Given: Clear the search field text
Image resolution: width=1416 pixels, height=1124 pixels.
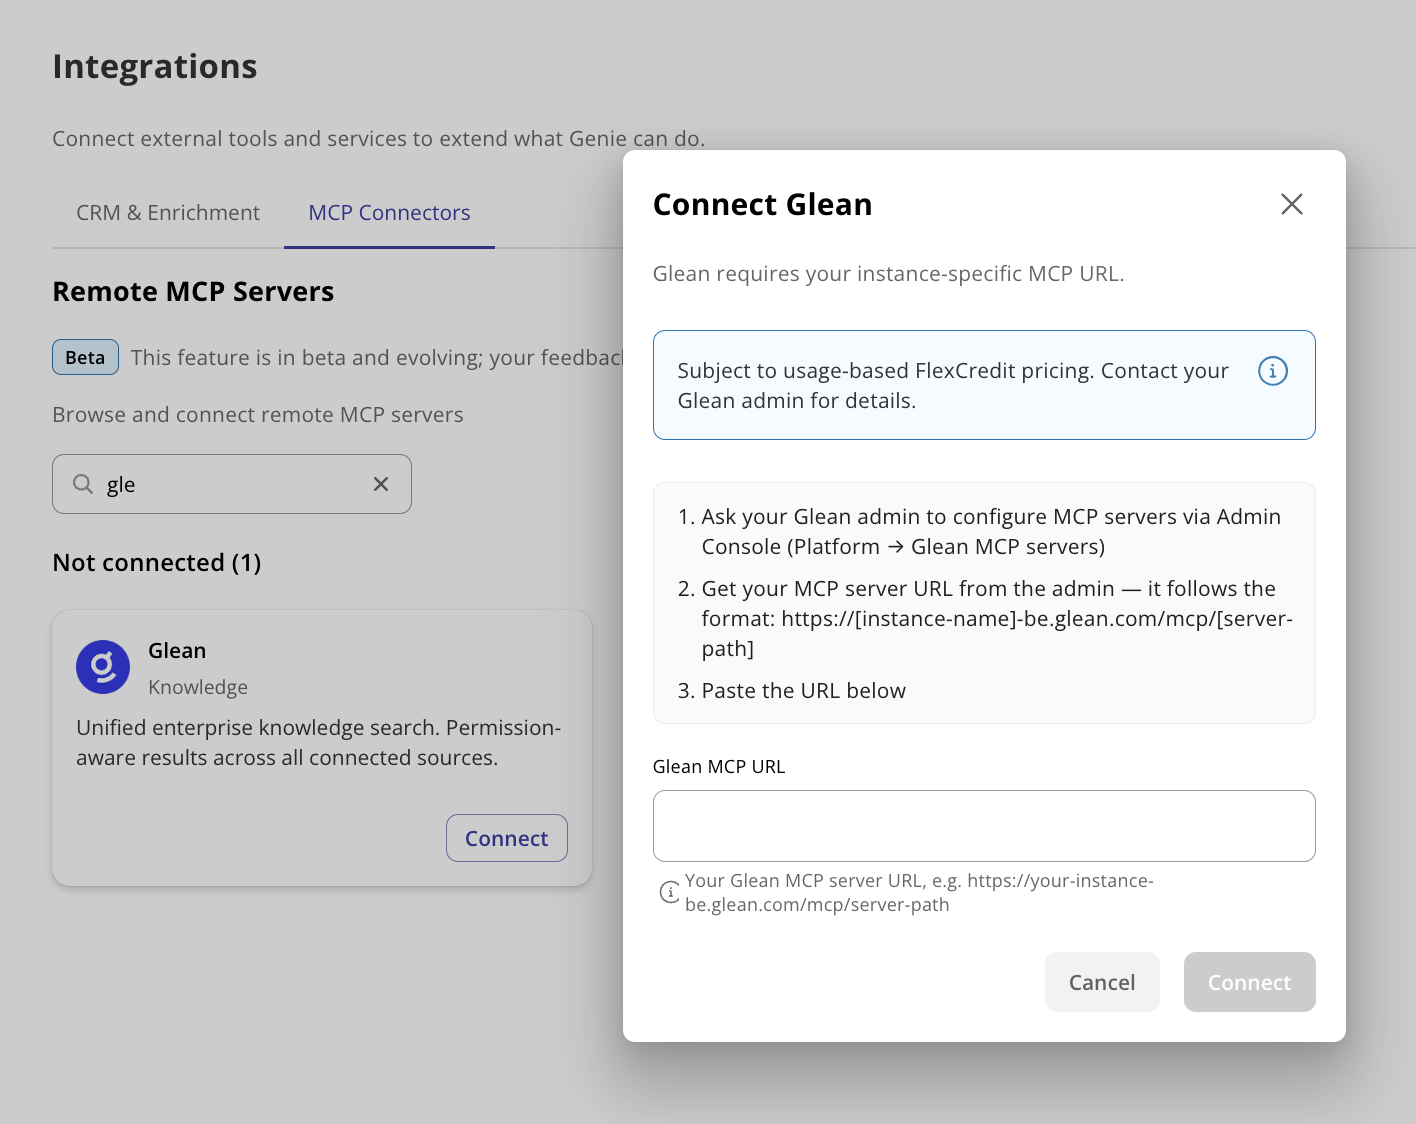Looking at the screenshot, I should (x=381, y=484).
